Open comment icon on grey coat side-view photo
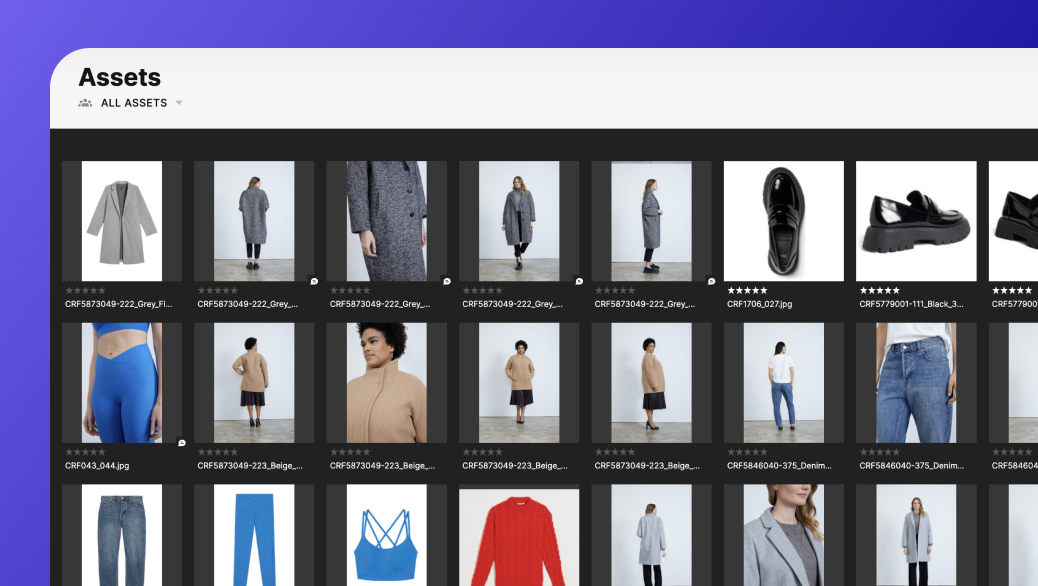This screenshot has height=586, width=1038. pyautogui.click(x=711, y=282)
